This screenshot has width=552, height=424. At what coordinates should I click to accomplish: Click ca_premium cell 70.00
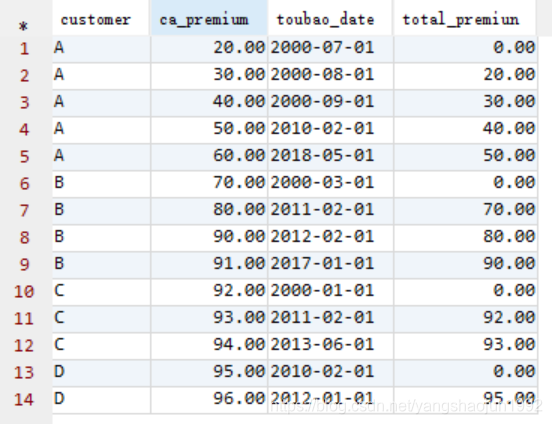pos(209,184)
